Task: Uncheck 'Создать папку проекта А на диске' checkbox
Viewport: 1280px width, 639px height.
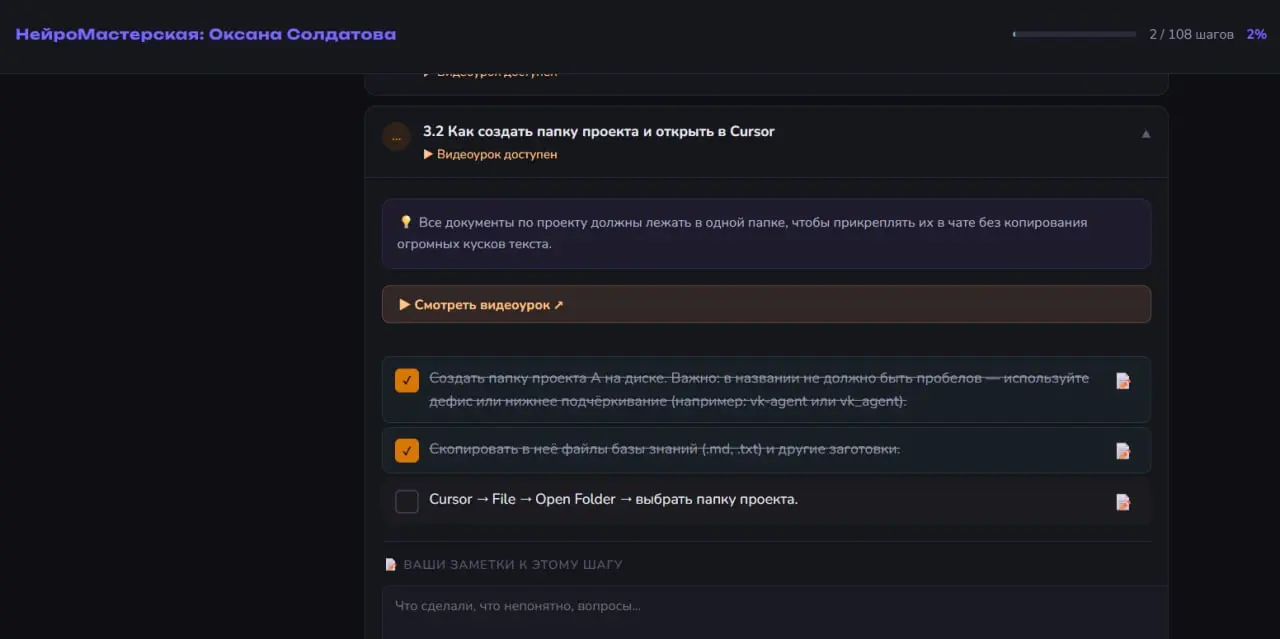Action: click(407, 380)
